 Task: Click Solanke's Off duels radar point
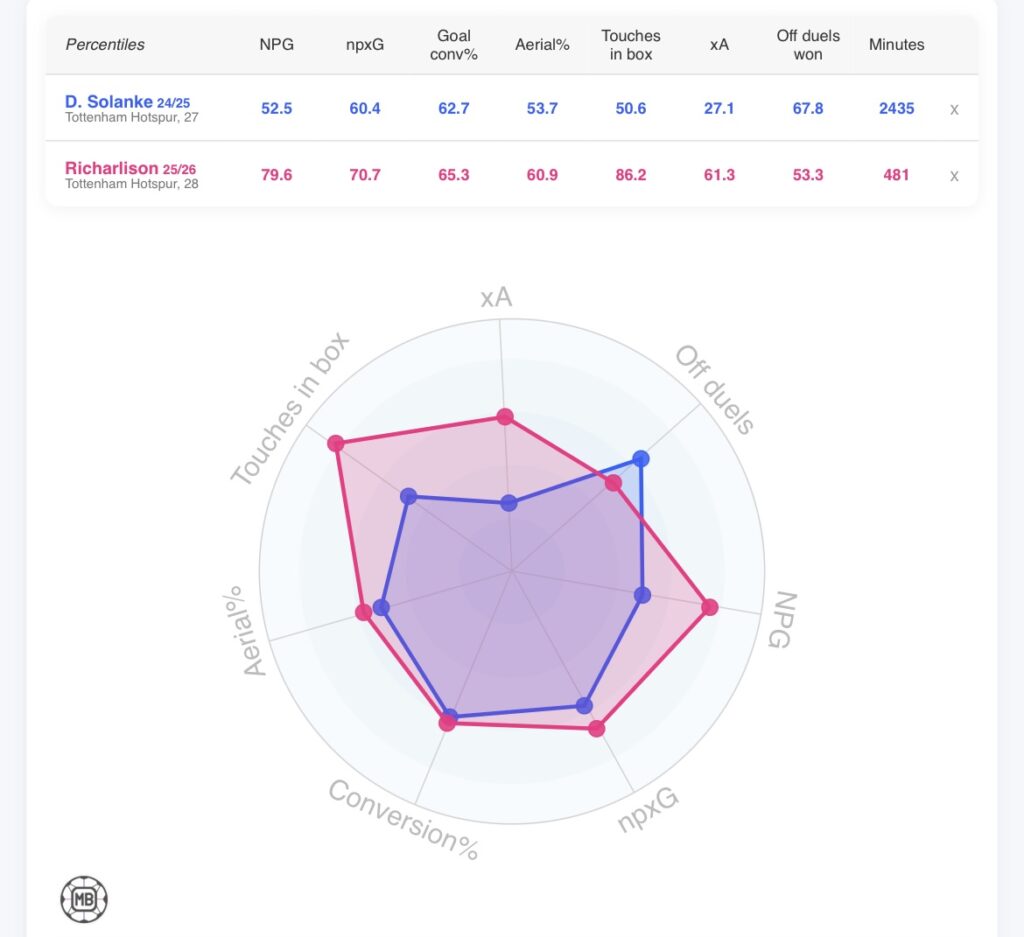click(641, 460)
